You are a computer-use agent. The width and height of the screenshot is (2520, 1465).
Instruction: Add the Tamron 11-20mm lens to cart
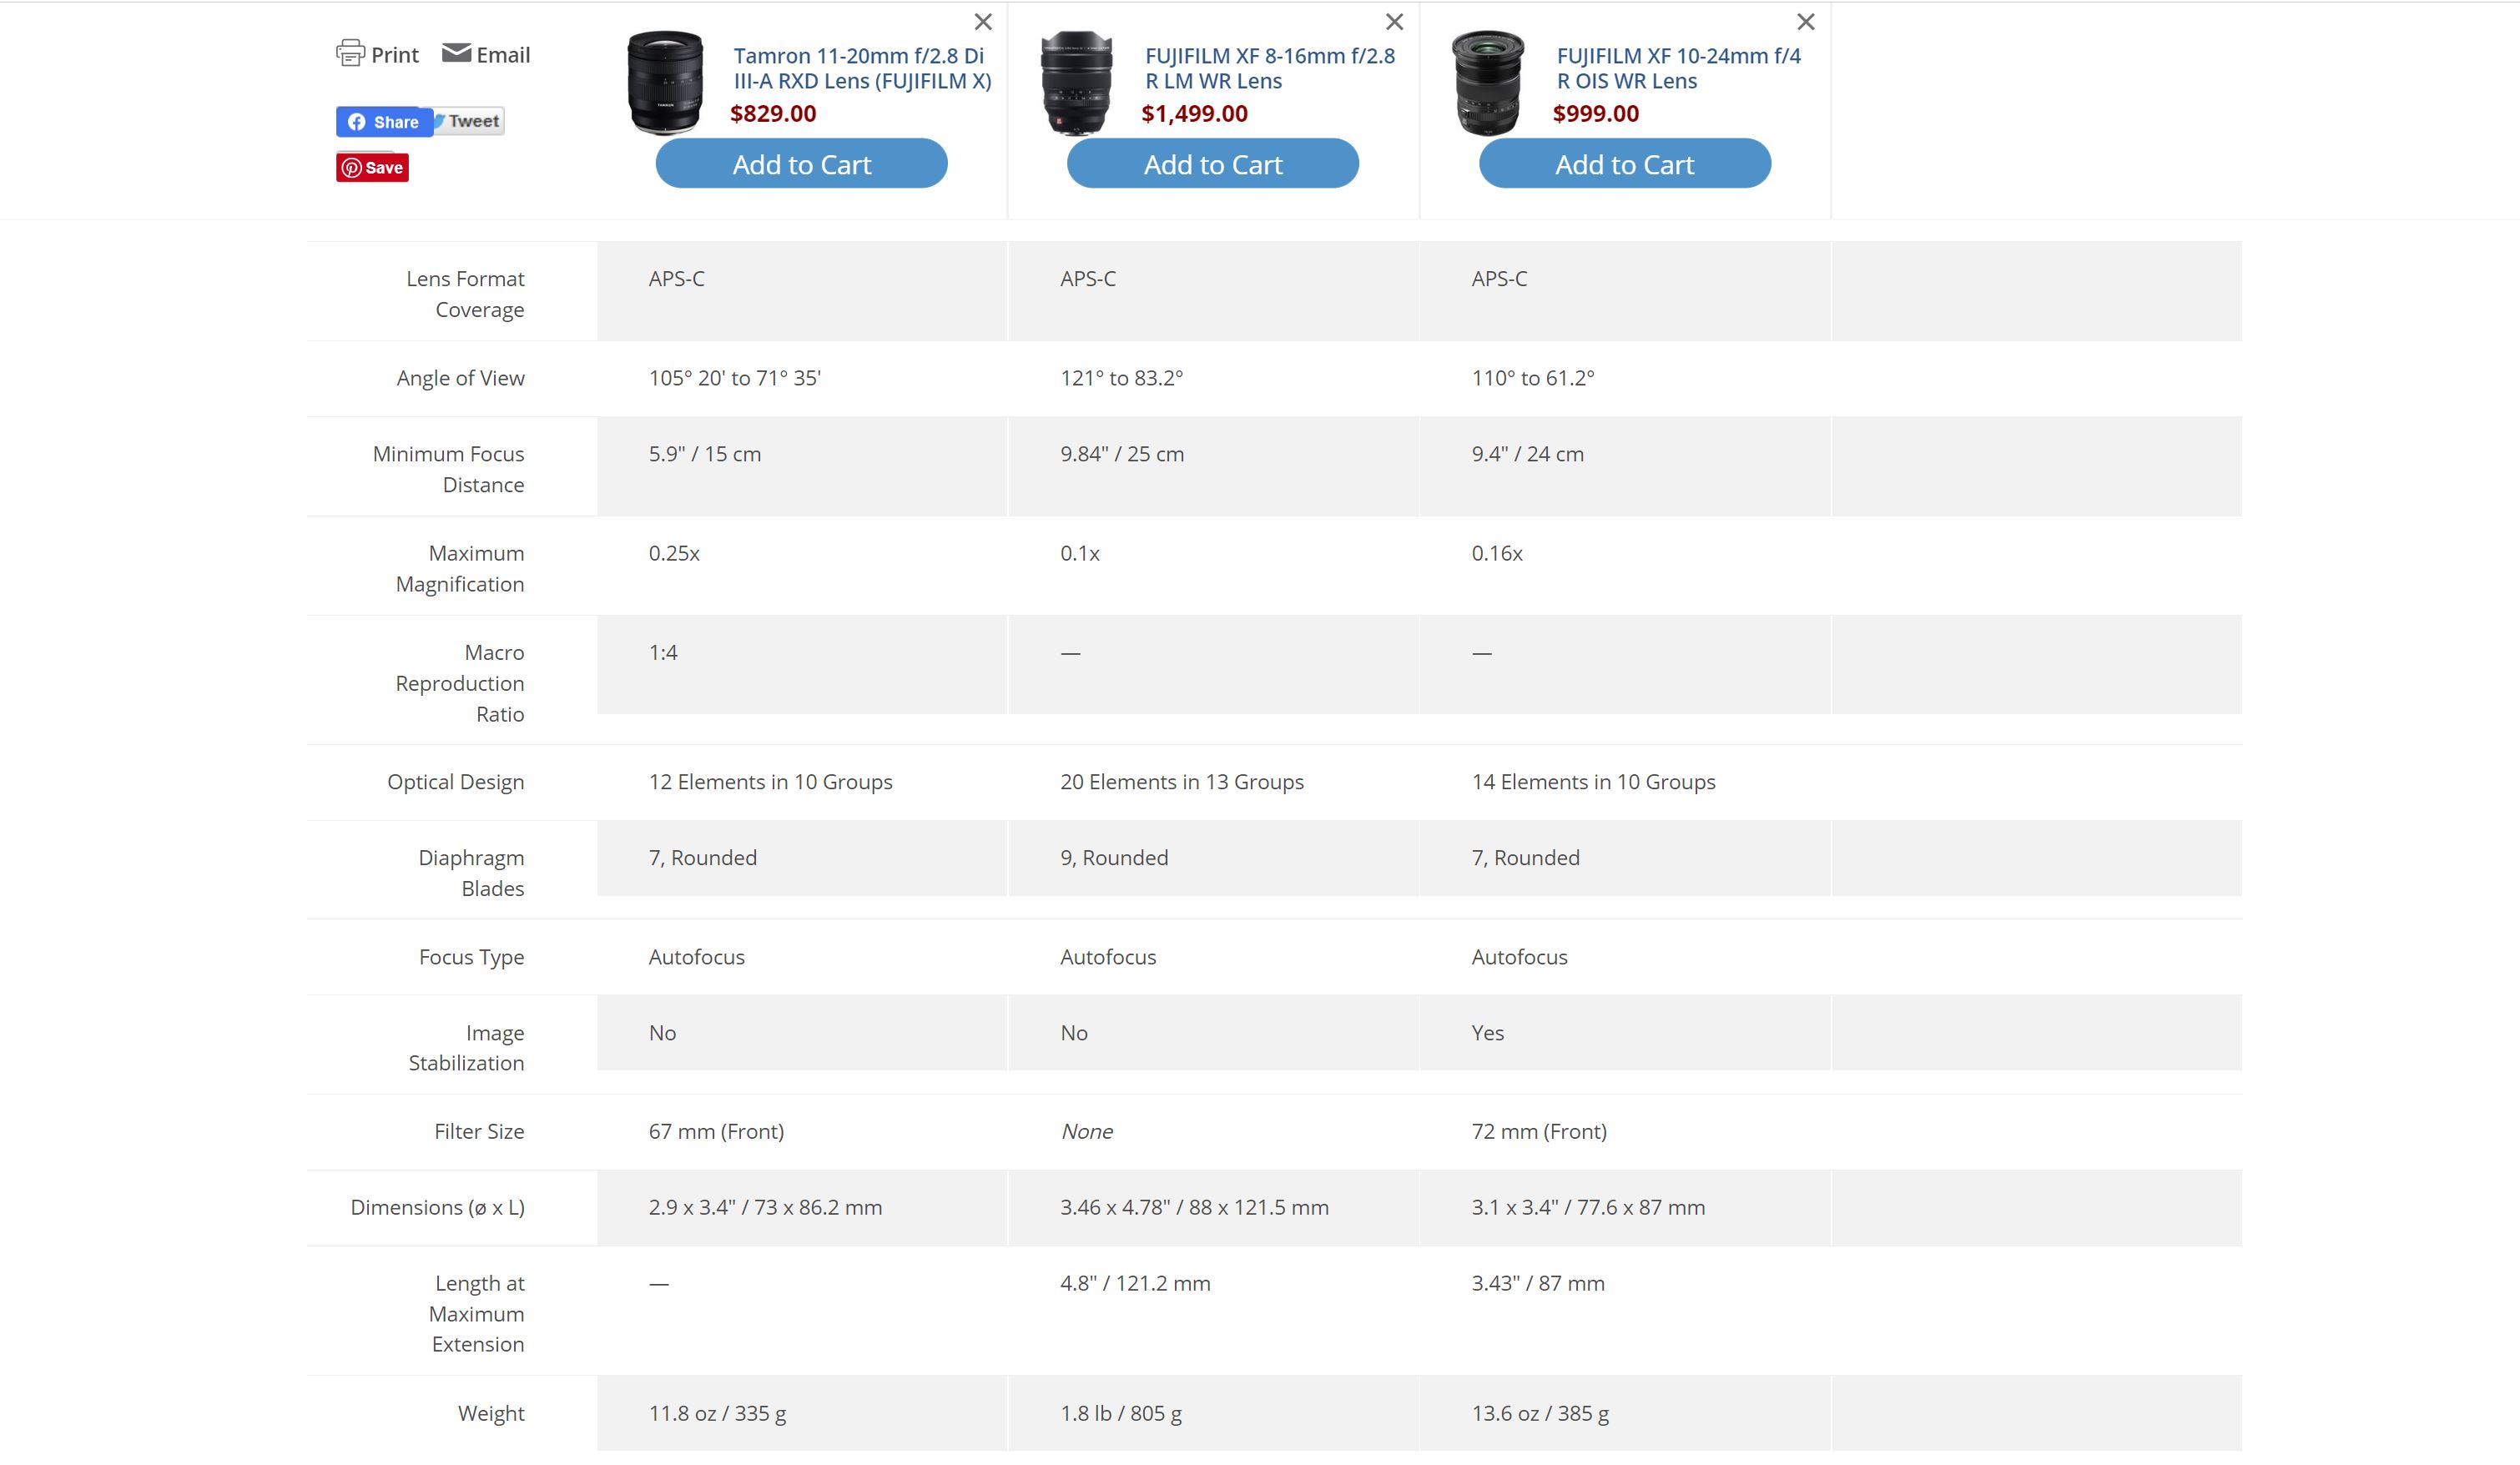[x=801, y=164]
